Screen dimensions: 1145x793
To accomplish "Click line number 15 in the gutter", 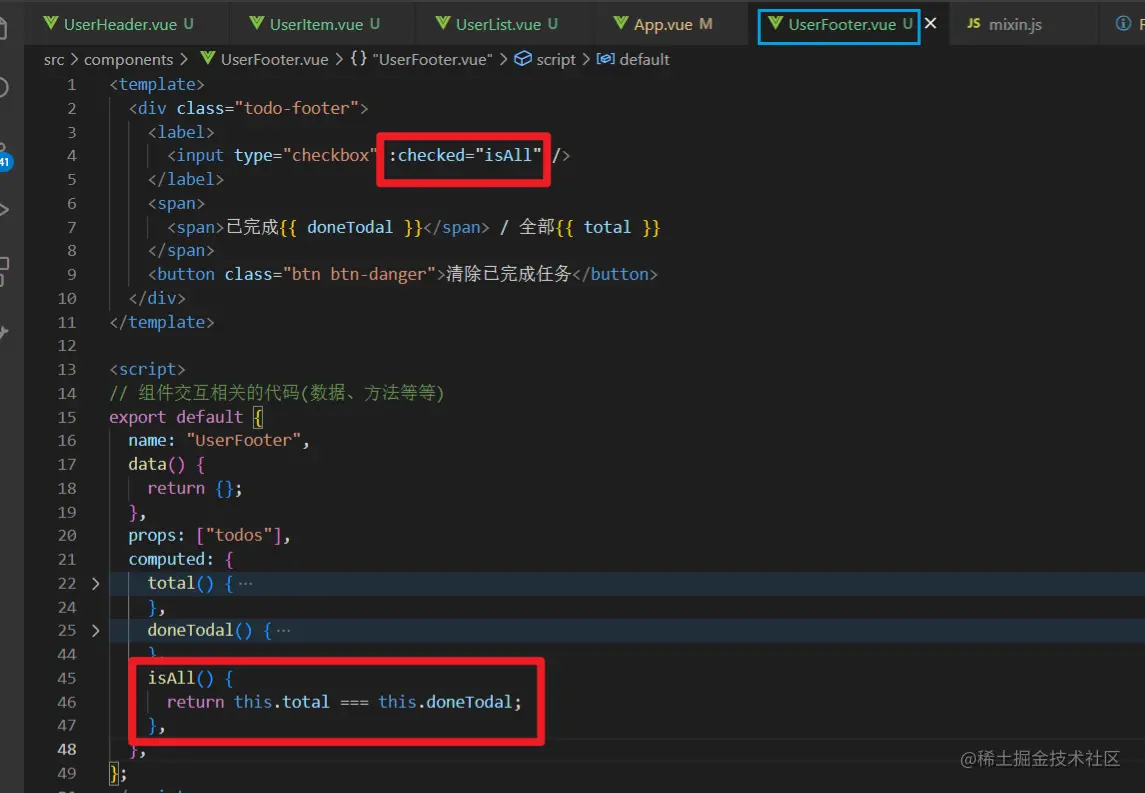I will click(66, 417).
